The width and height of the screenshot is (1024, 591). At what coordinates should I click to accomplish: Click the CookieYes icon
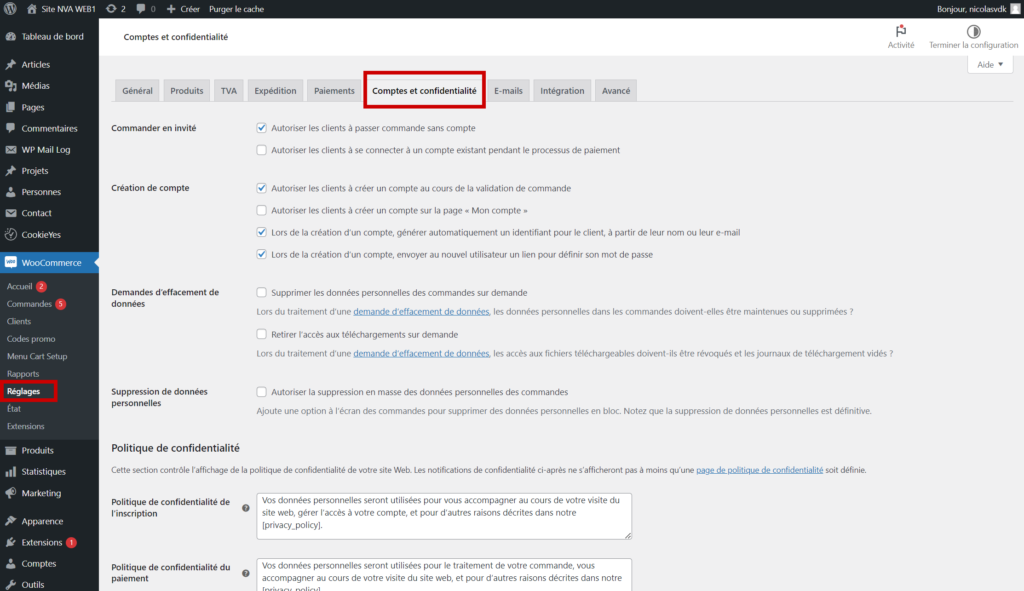[x=10, y=234]
